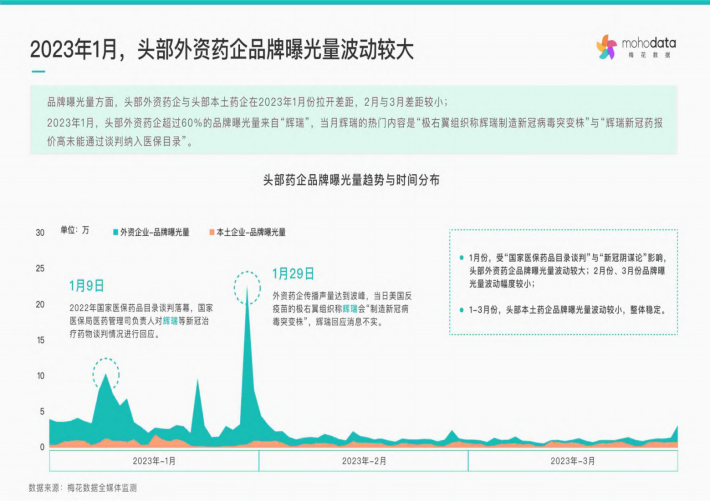This screenshot has width=710, height=501.
Task: Click the 本土企业-品牌曝光量 legend label
Action: (x=251, y=232)
